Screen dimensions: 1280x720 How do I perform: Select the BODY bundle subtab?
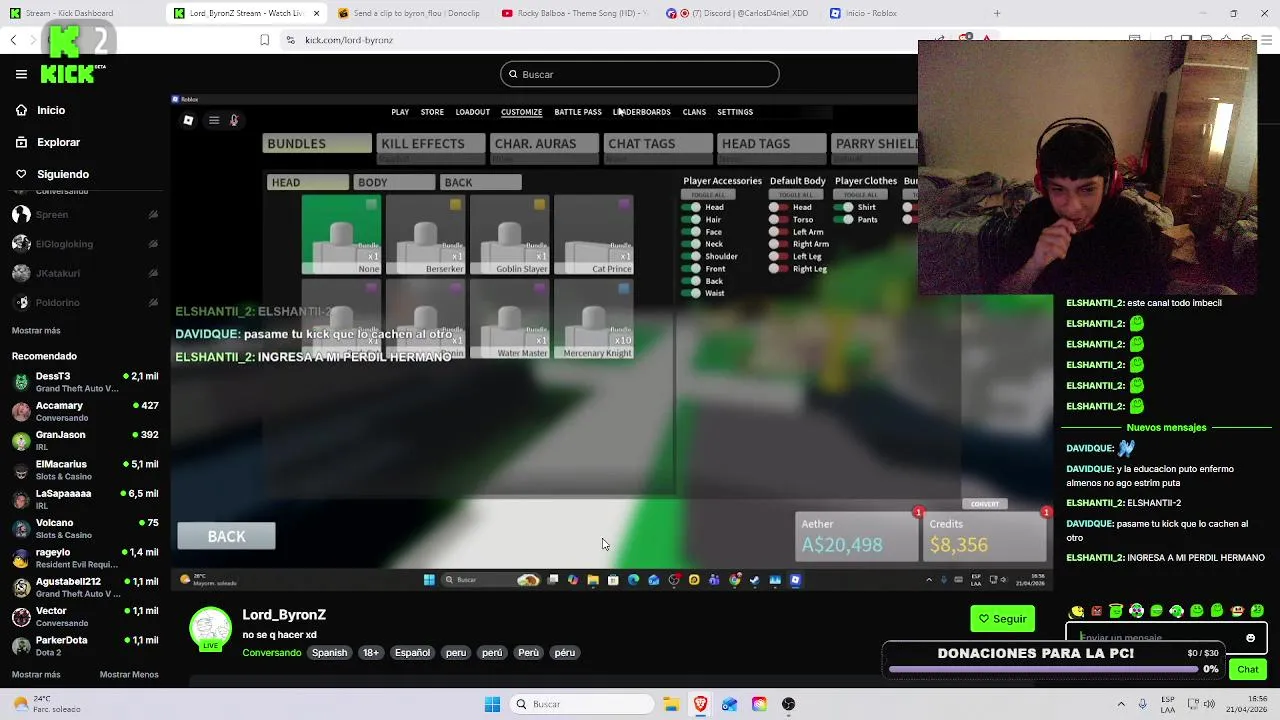click(x=394, y=182)
